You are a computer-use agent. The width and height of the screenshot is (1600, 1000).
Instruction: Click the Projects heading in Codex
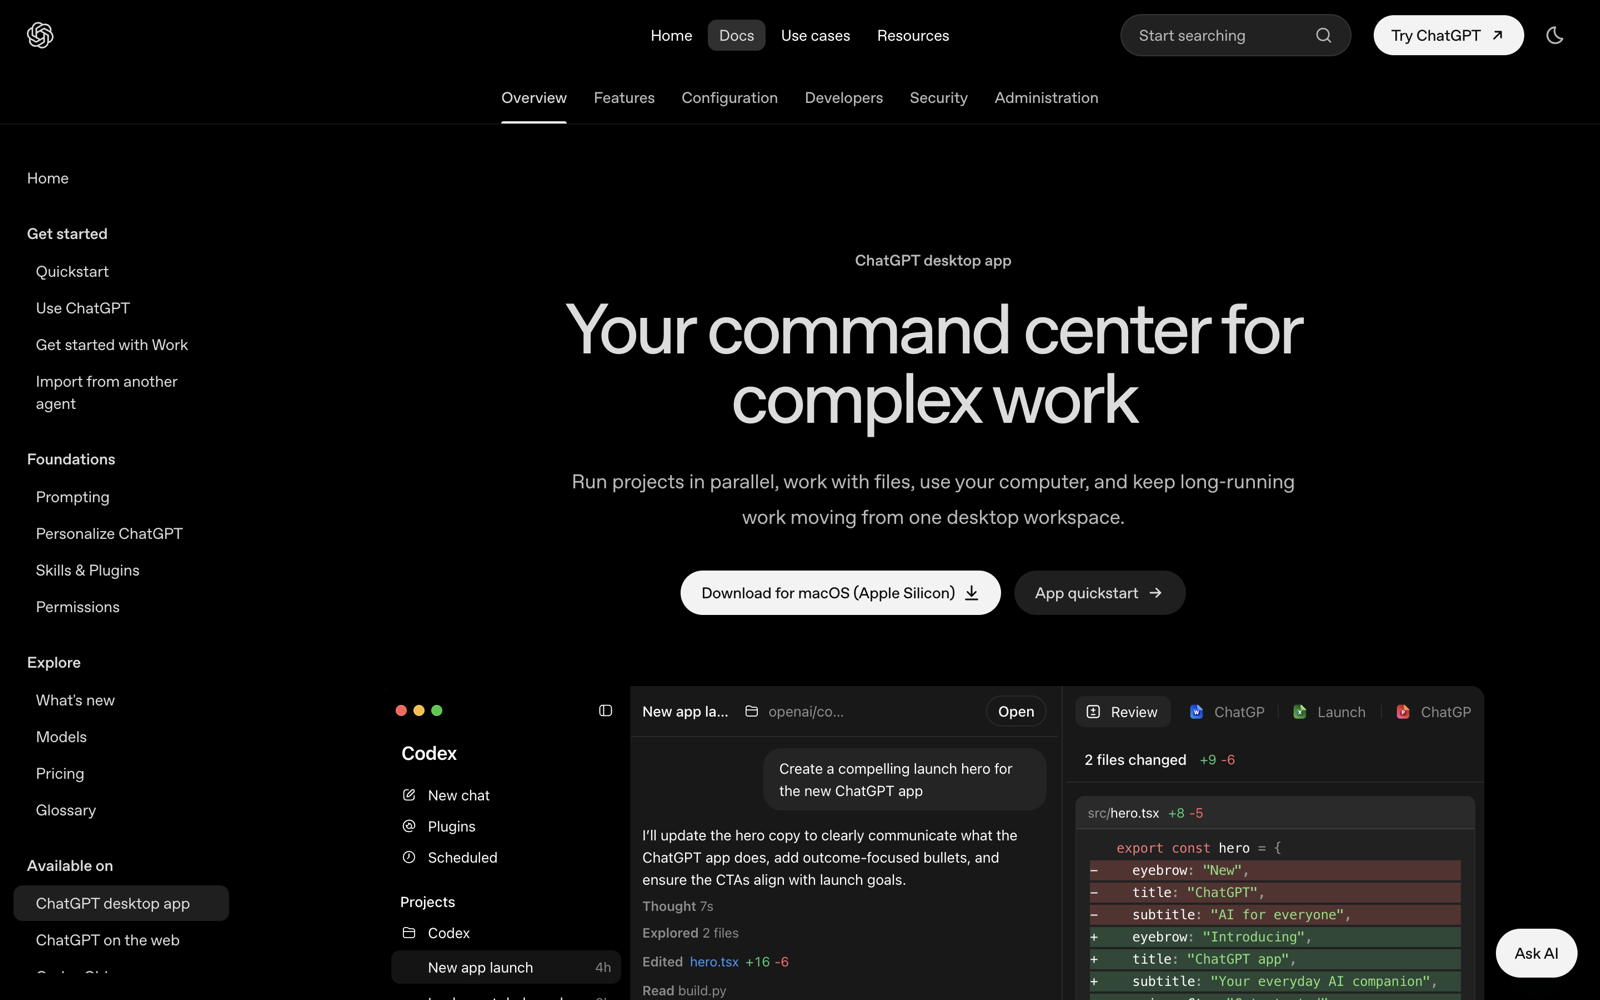(427, 902)
